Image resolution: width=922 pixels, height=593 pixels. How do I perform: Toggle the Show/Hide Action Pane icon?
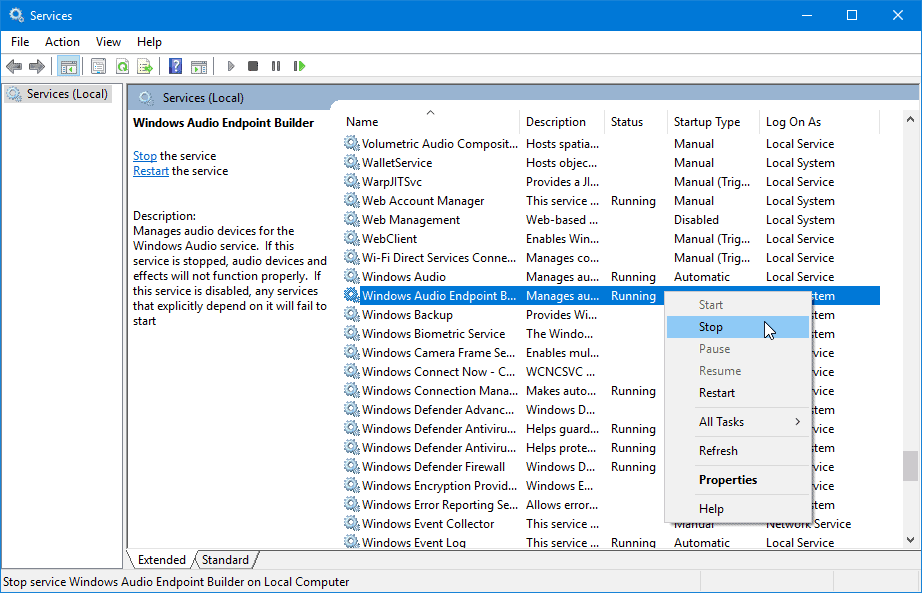pyautogui.click(x=199, y=66)
